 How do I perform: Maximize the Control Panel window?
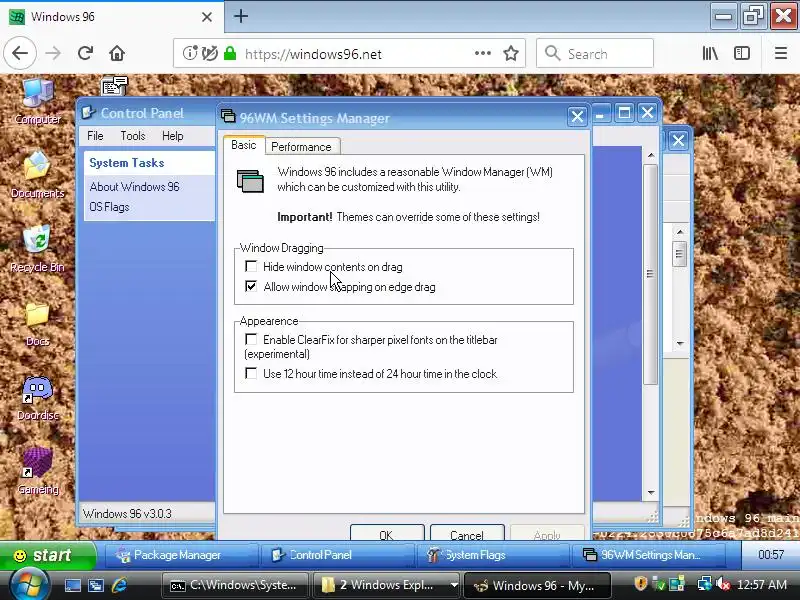624,113
